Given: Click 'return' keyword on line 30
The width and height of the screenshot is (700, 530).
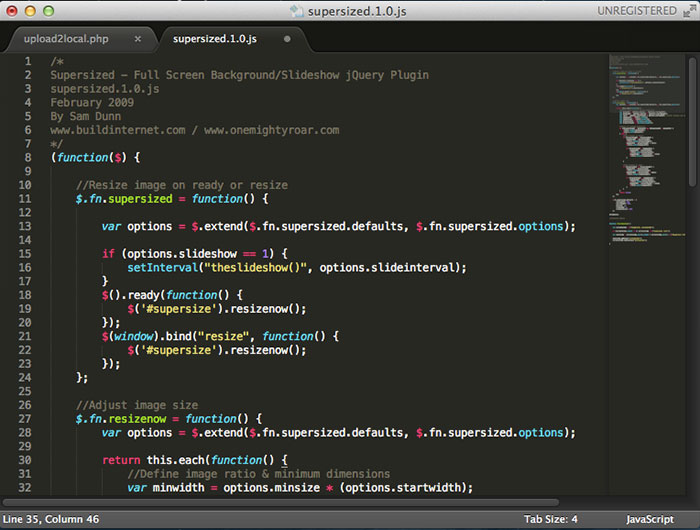Looking at the screenshot, I should (121, 460).
